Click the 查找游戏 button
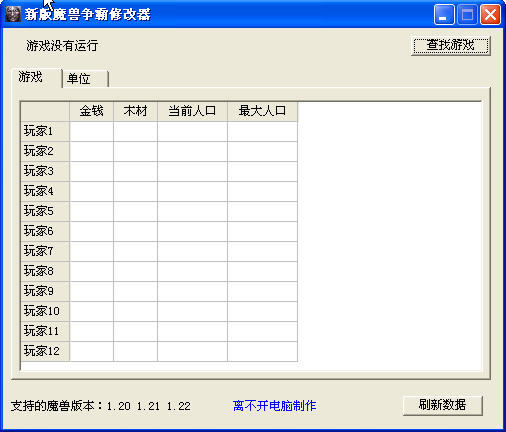This screenshot has height=432, width=506. (451, 45)
